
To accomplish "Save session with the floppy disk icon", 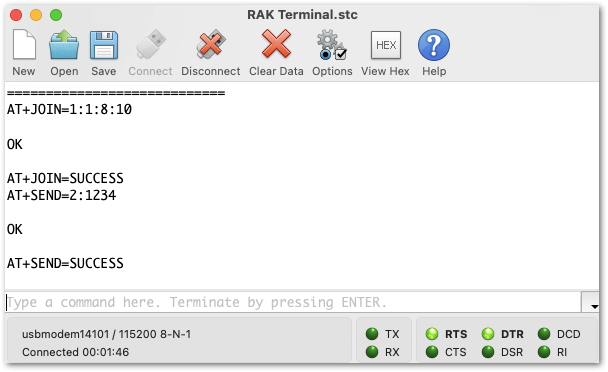I will 104,45.
